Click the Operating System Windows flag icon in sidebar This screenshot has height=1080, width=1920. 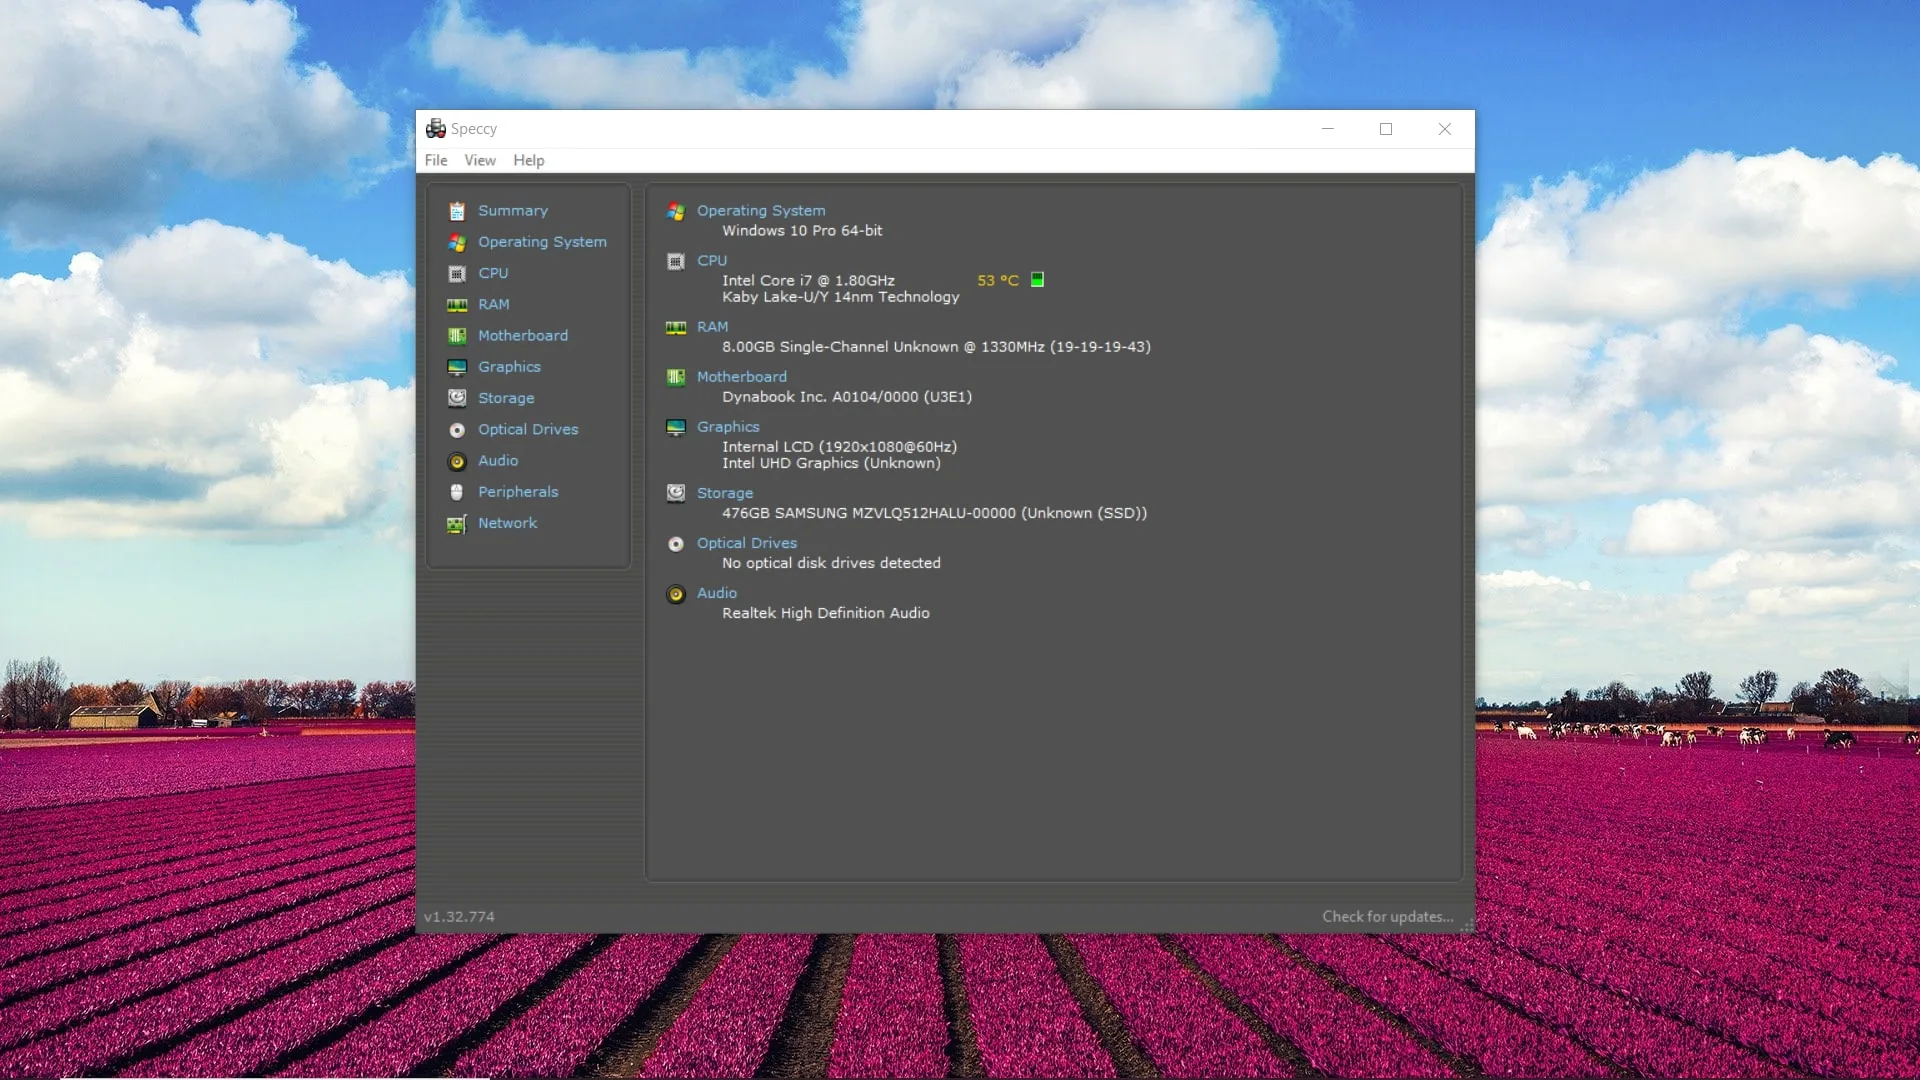[457, 242]
